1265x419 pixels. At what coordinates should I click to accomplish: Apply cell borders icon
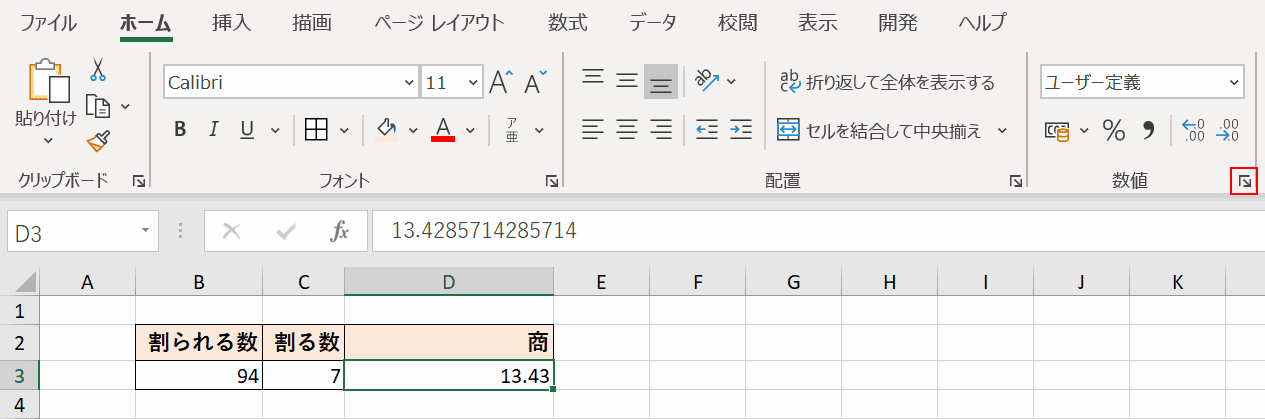click(x=317, y=129)
